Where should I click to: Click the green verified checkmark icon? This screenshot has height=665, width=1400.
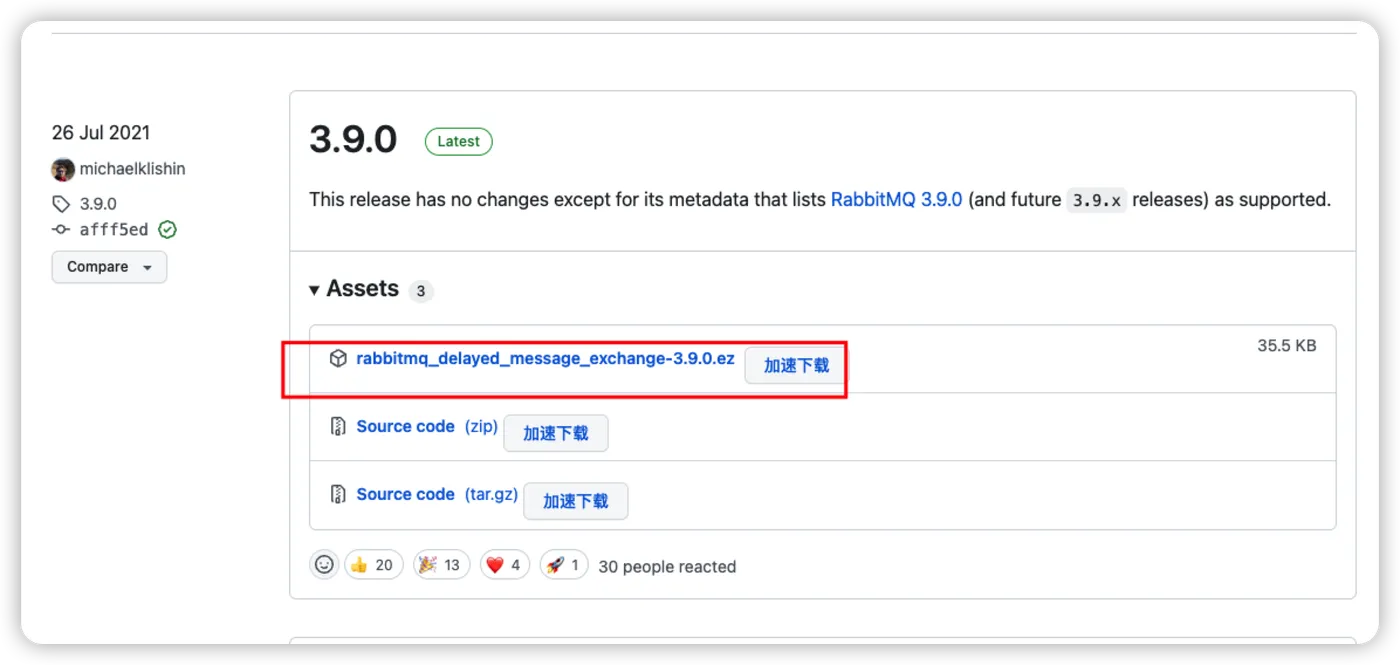[167, 230]
